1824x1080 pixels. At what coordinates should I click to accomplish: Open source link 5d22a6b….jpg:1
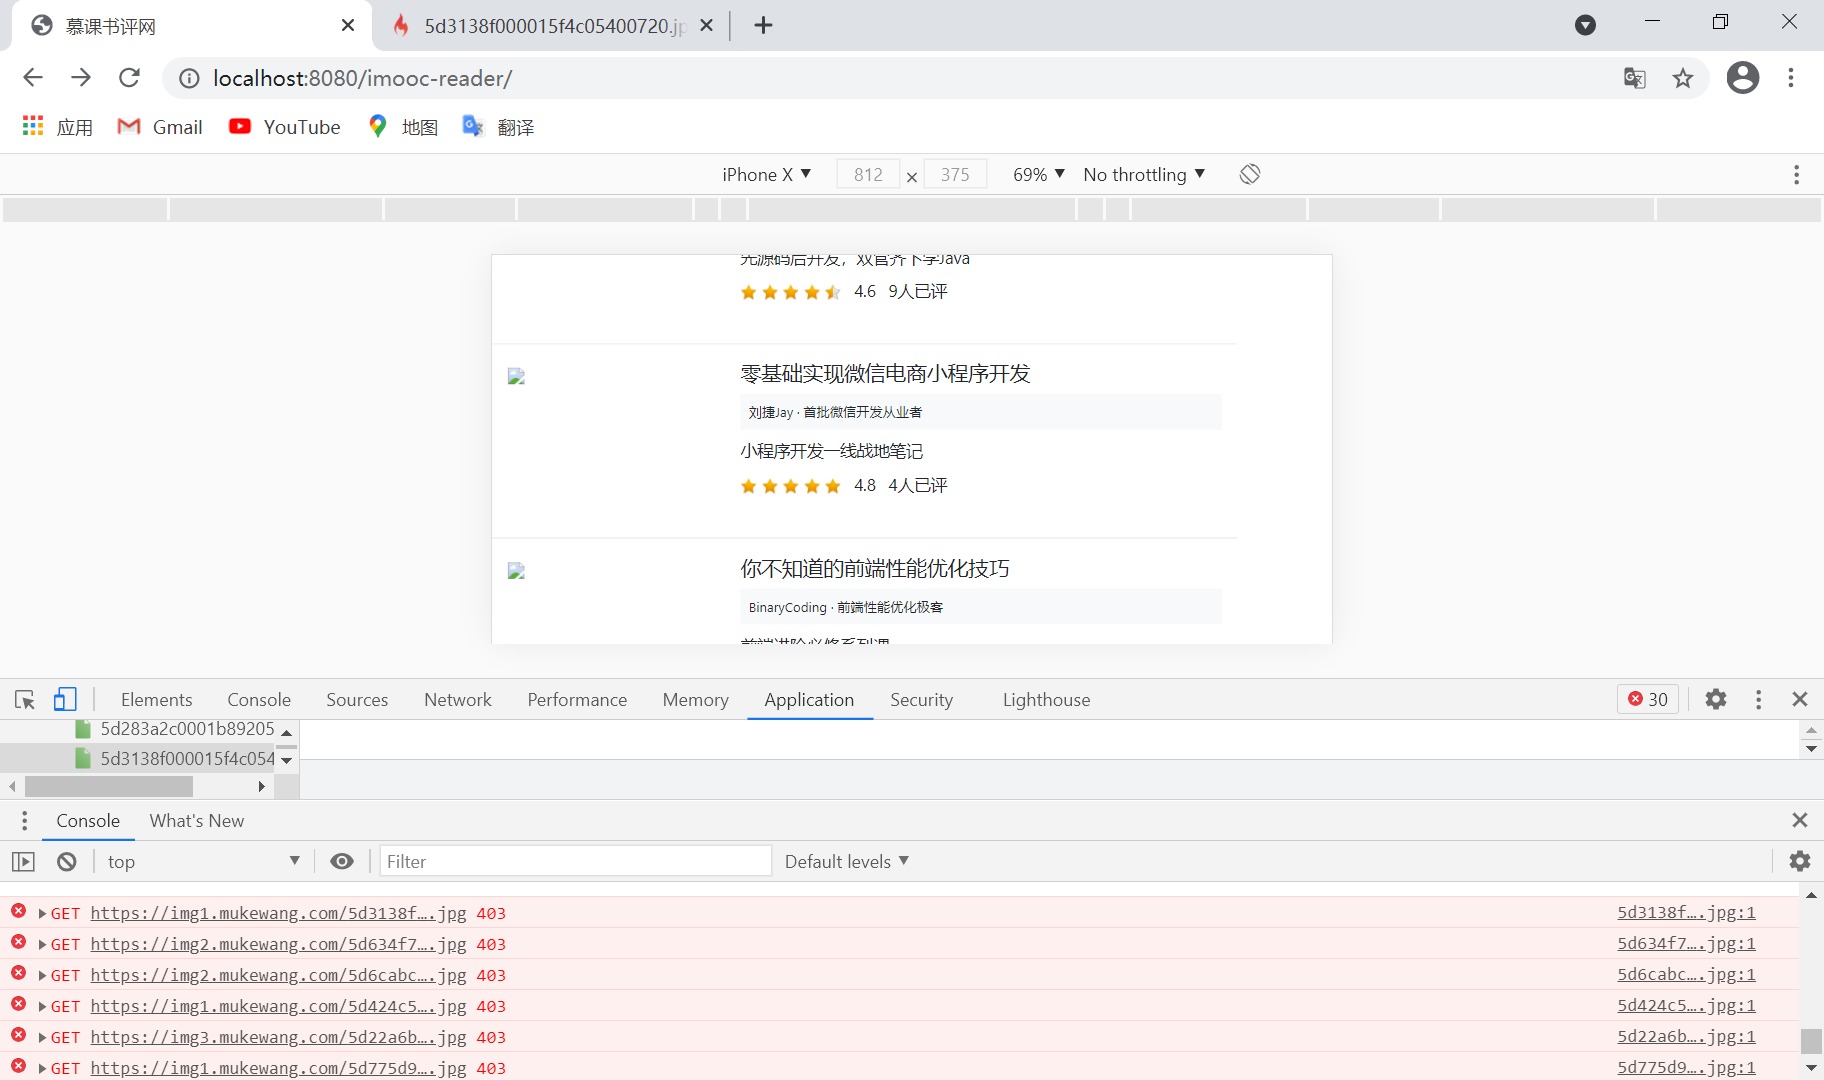tap(1686, 1037)
